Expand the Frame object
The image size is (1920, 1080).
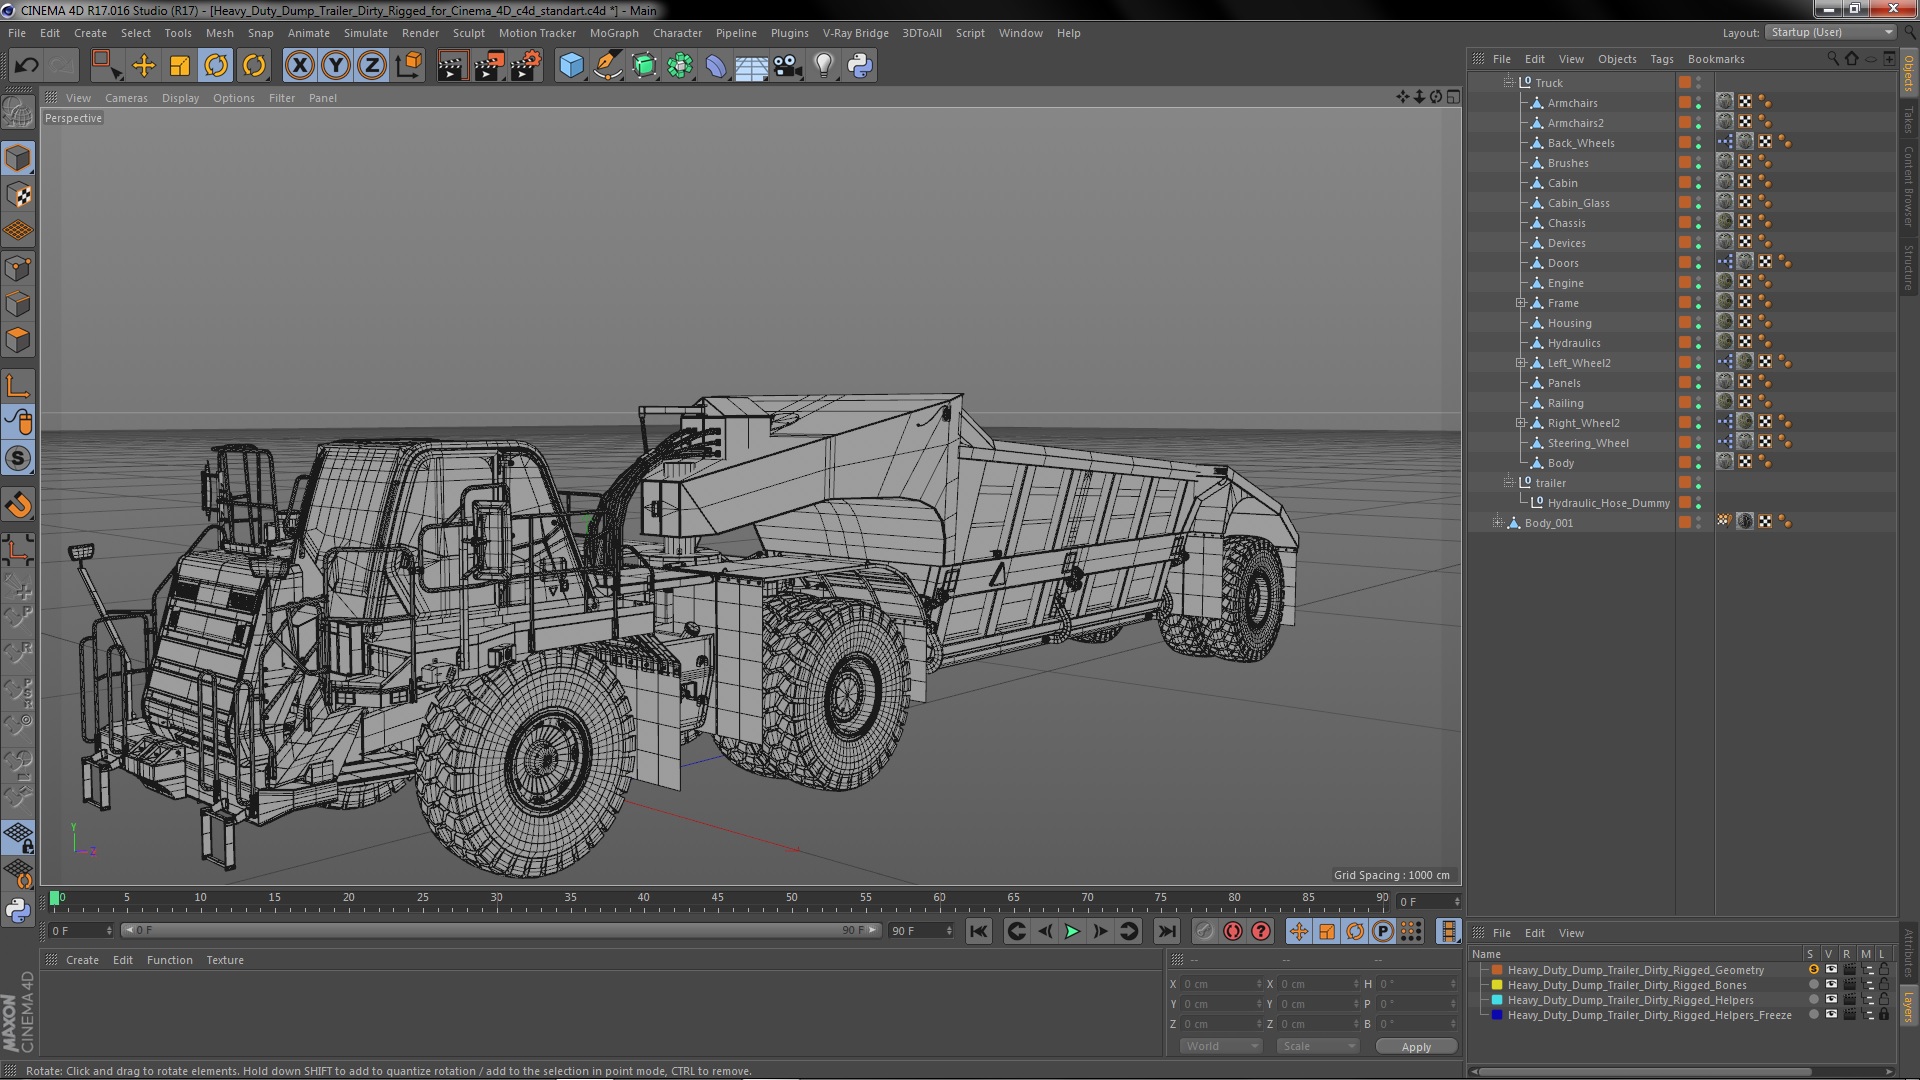point(1520,303)
